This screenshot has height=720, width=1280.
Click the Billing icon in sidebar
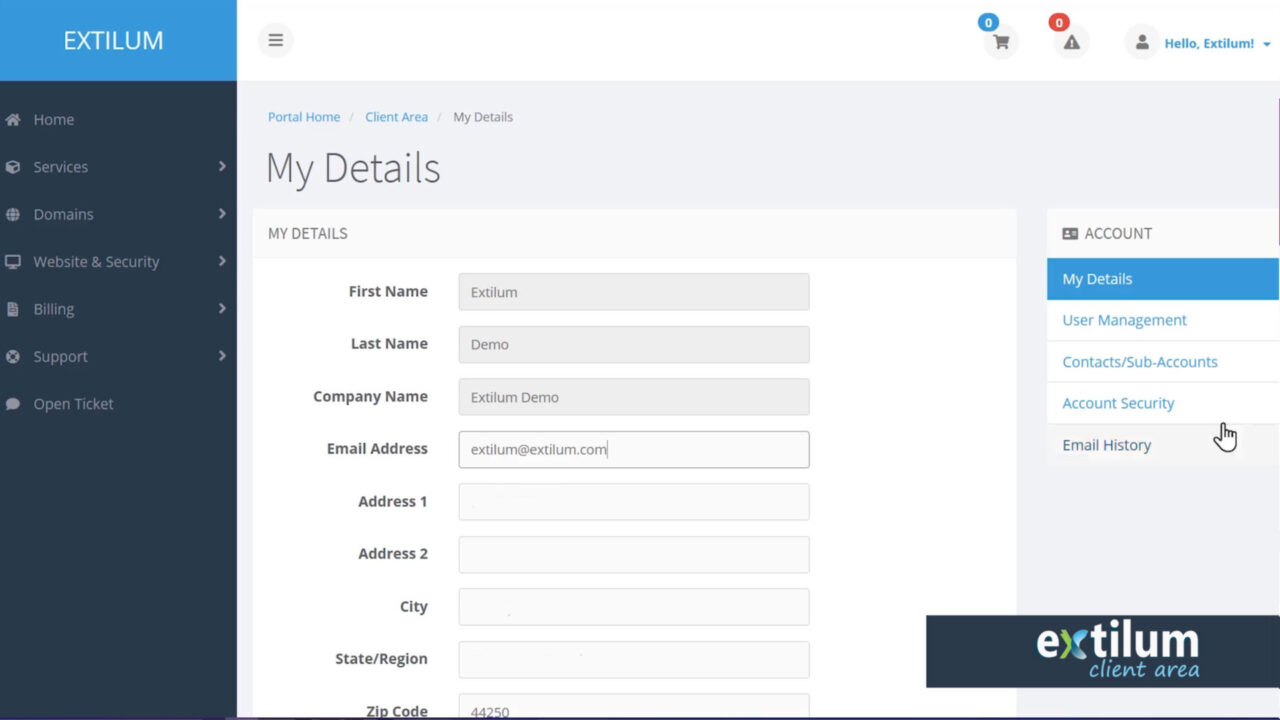(x=13, y=308)
